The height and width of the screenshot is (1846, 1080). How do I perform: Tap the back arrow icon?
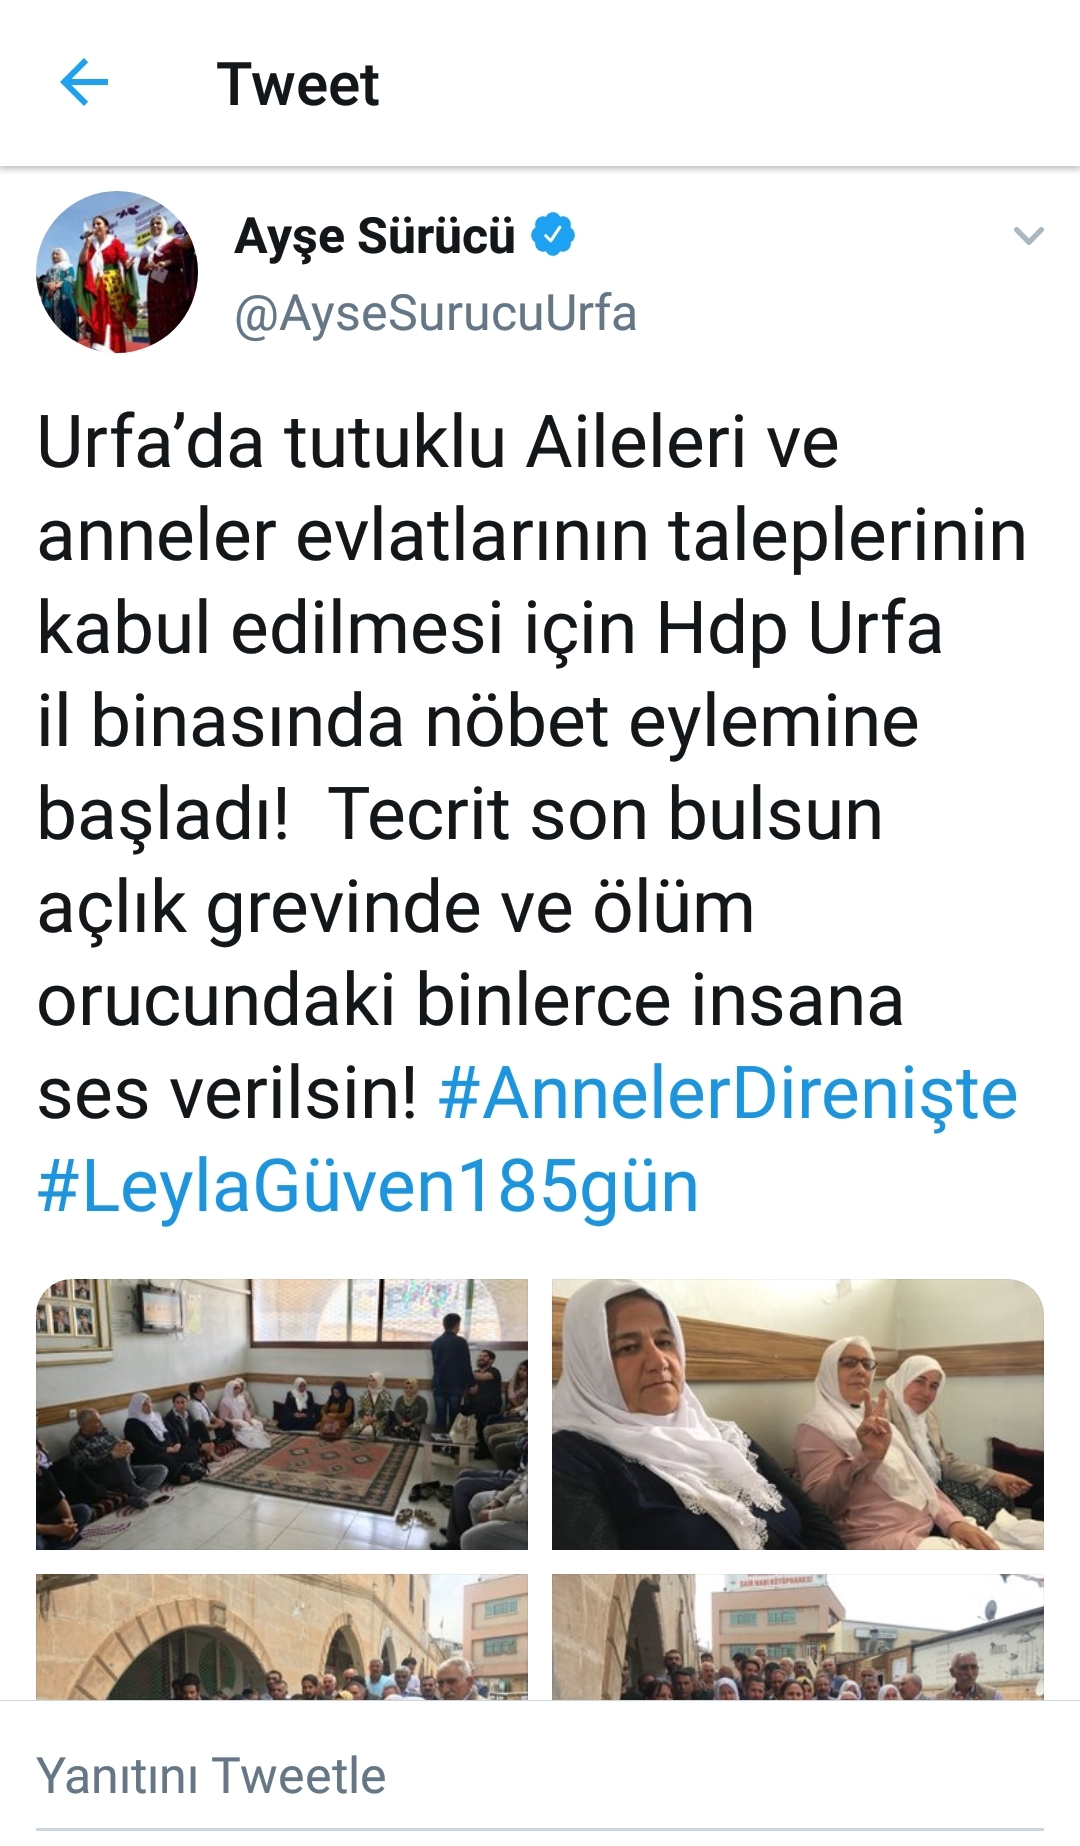84,82
